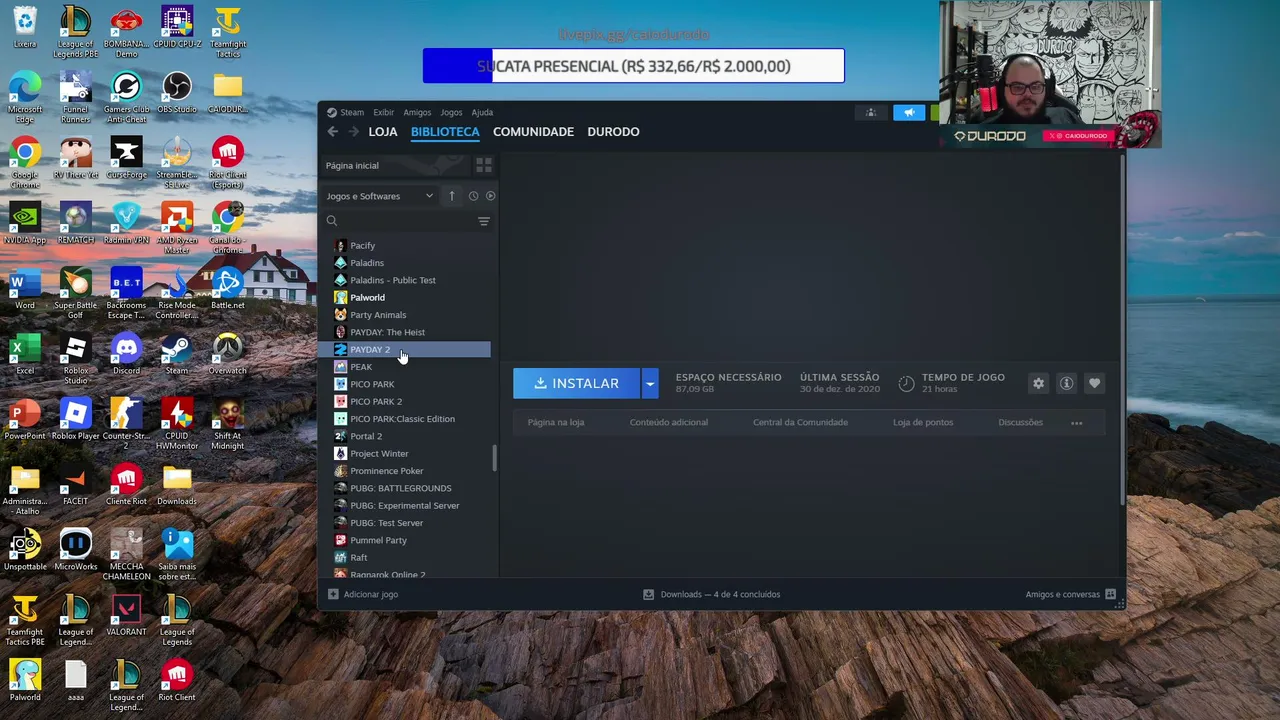Click the library search field
Screen dimensions: 1280x720
click(x=400, y=221)
